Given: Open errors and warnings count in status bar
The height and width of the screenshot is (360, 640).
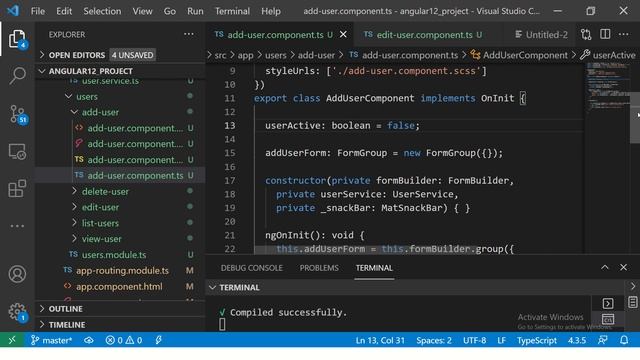Looking at the screenshot, I should pyautogui.click(x=124, y=340).
